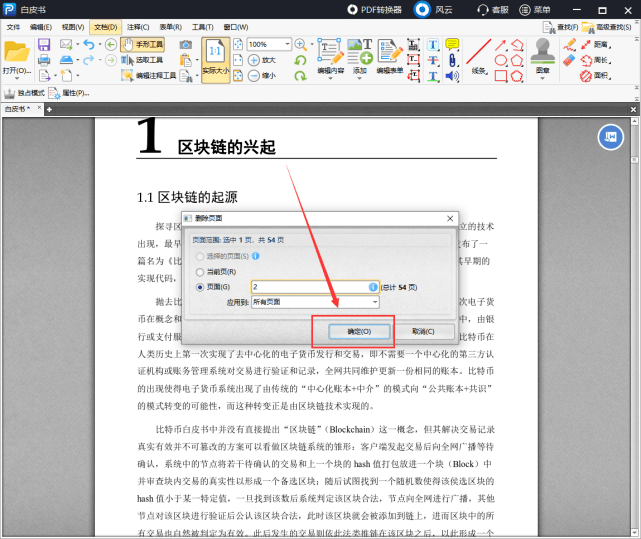The image size is (641, 539).
Task: Click the Print icon in the toolbar
Action: coord(44,60)
